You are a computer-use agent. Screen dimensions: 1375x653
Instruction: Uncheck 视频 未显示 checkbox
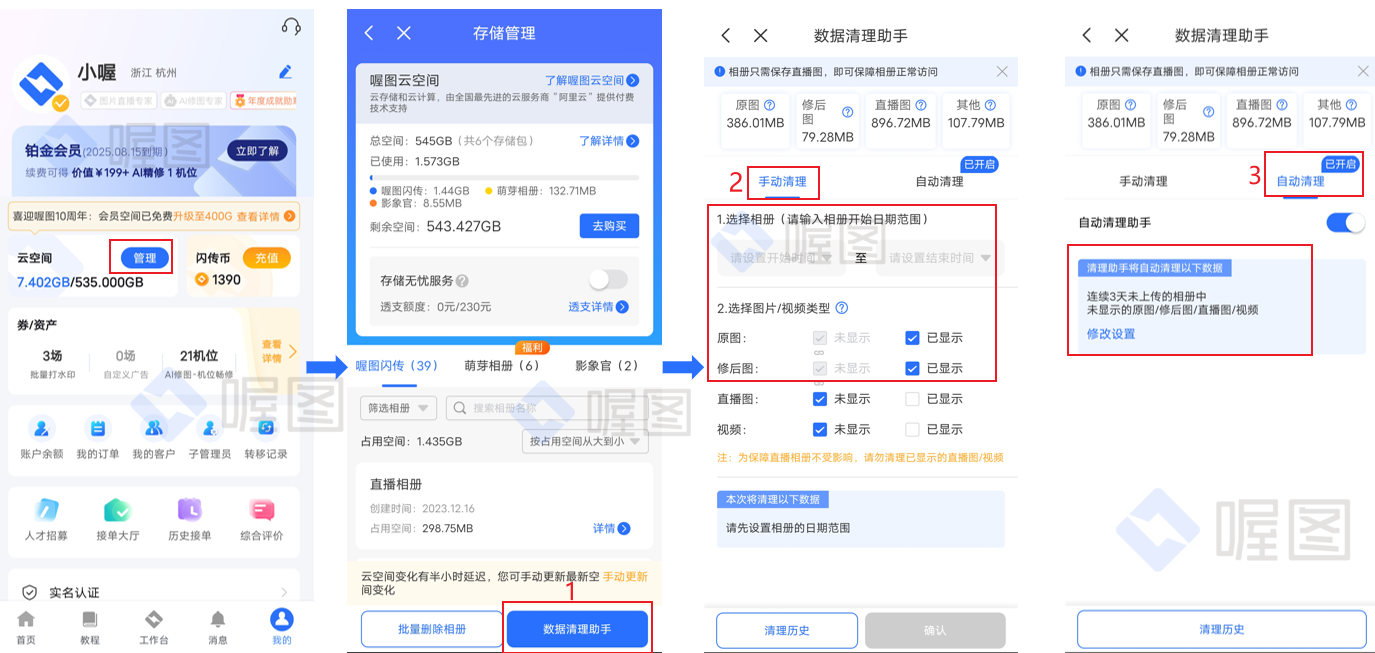(x=820, y=429)
